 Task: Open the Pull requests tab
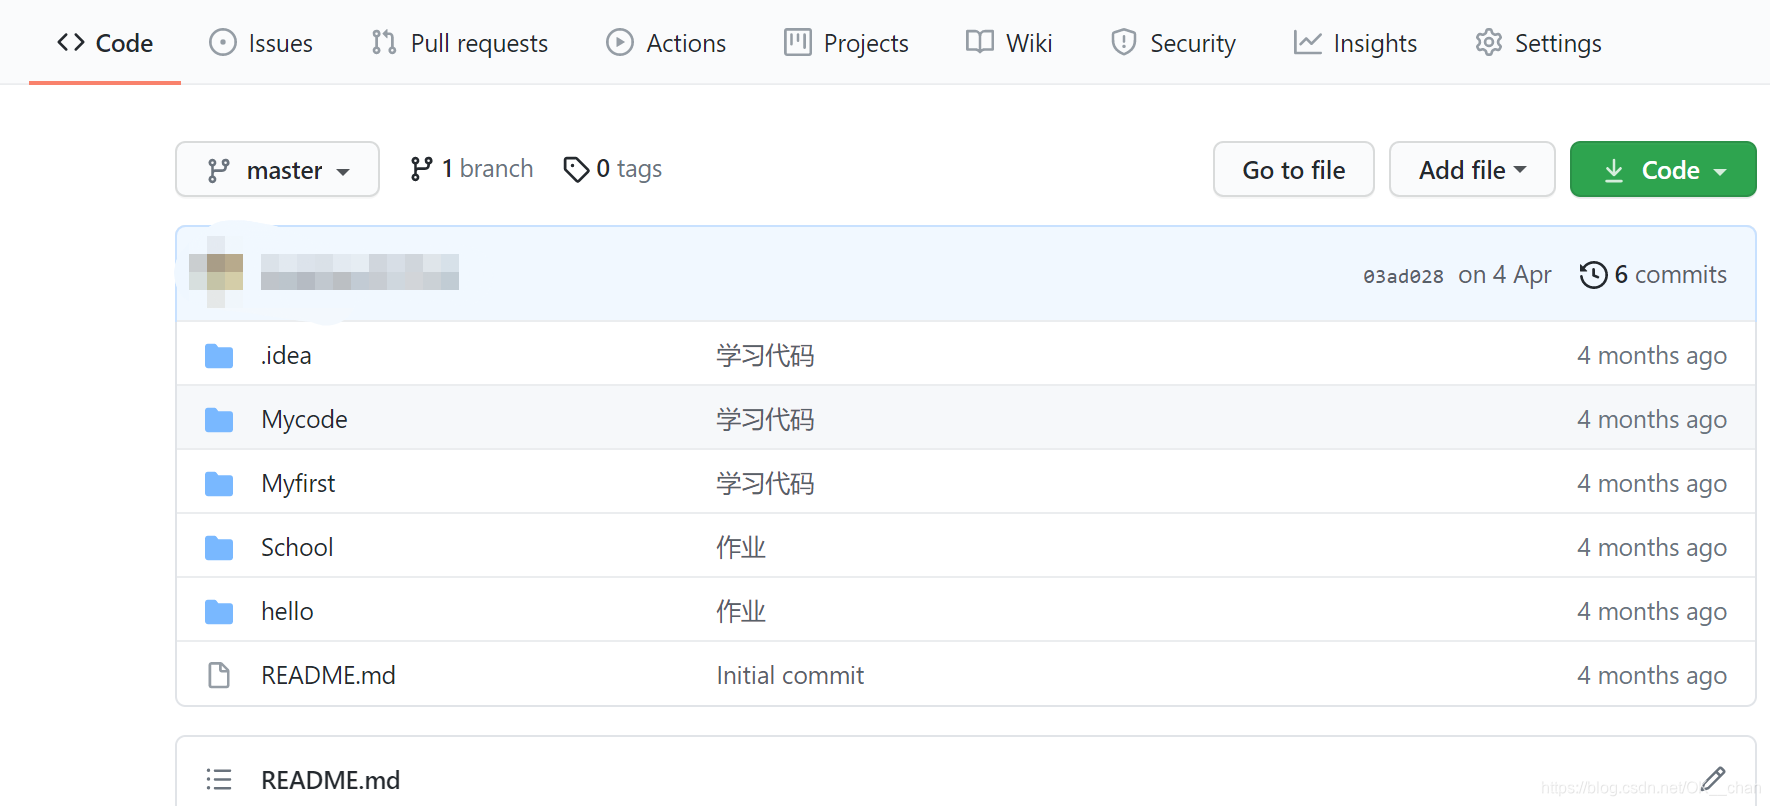point(459,43)
